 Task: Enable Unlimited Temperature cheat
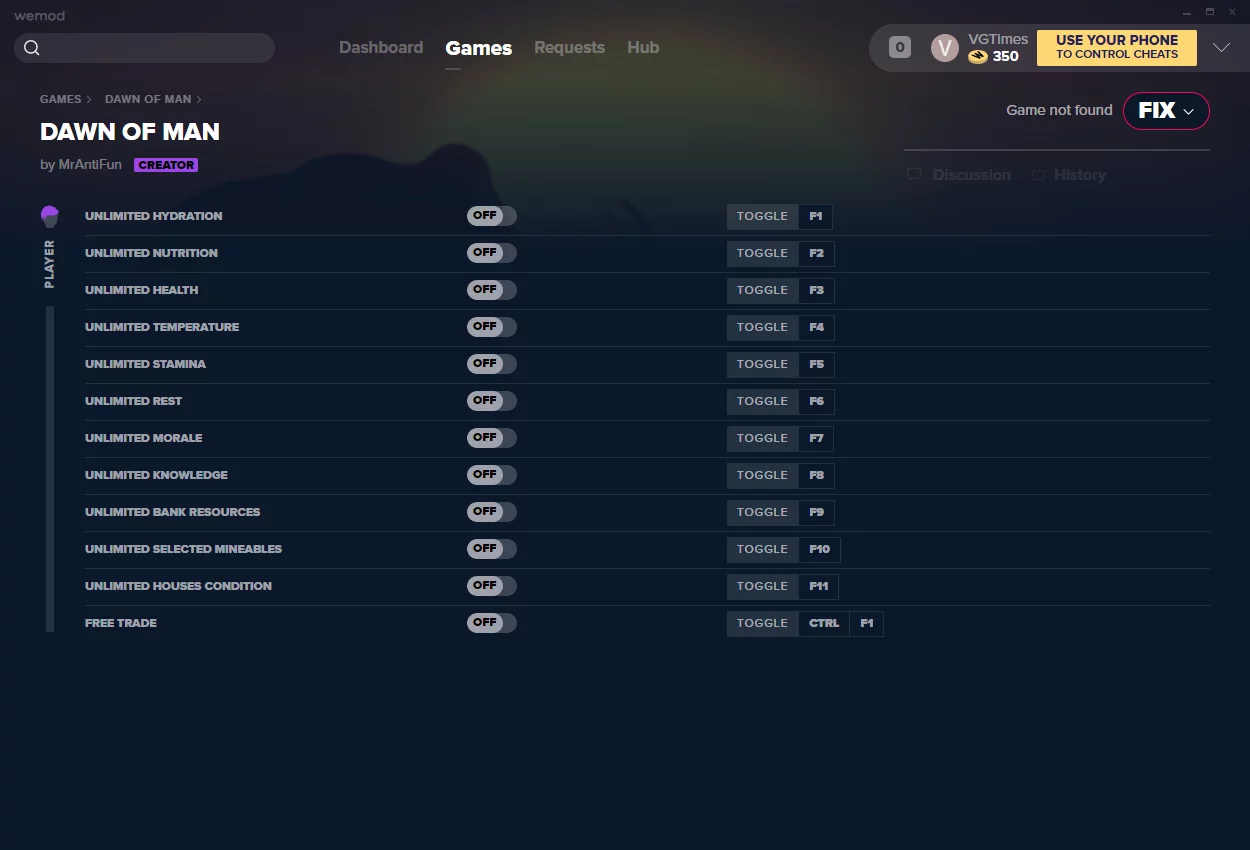[492, 327]
